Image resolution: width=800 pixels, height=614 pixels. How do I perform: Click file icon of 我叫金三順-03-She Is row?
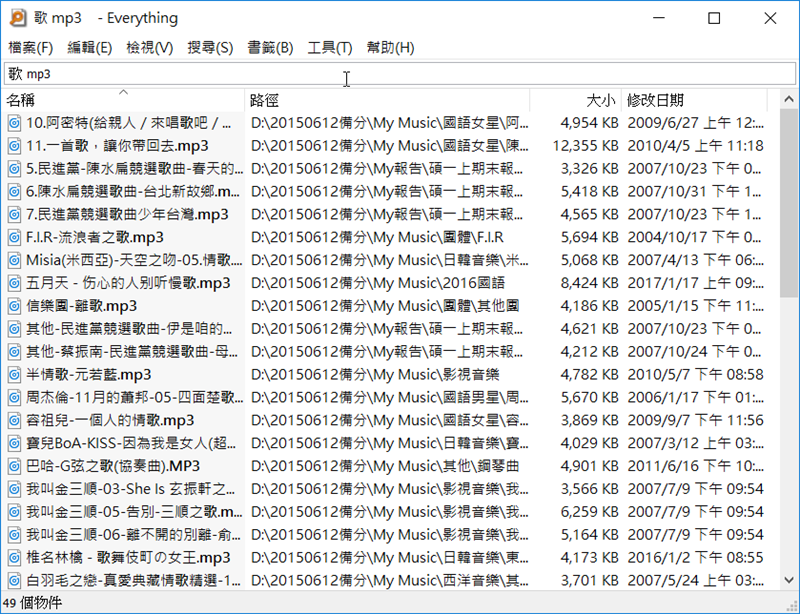pyautogui.click(x=15, y=489)
